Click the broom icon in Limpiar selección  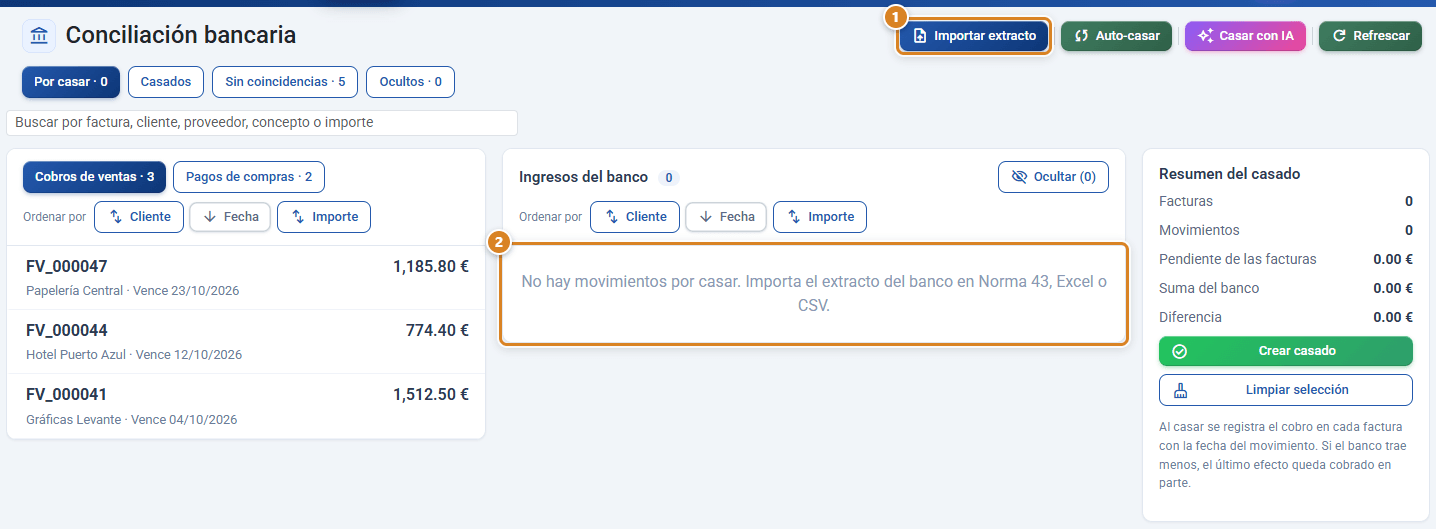[x=1180, y=390]
